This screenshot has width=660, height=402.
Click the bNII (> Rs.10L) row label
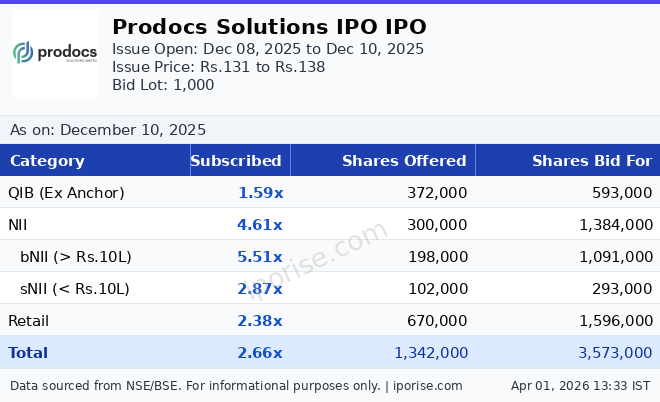pyautogui.click(x=75, y=257)
